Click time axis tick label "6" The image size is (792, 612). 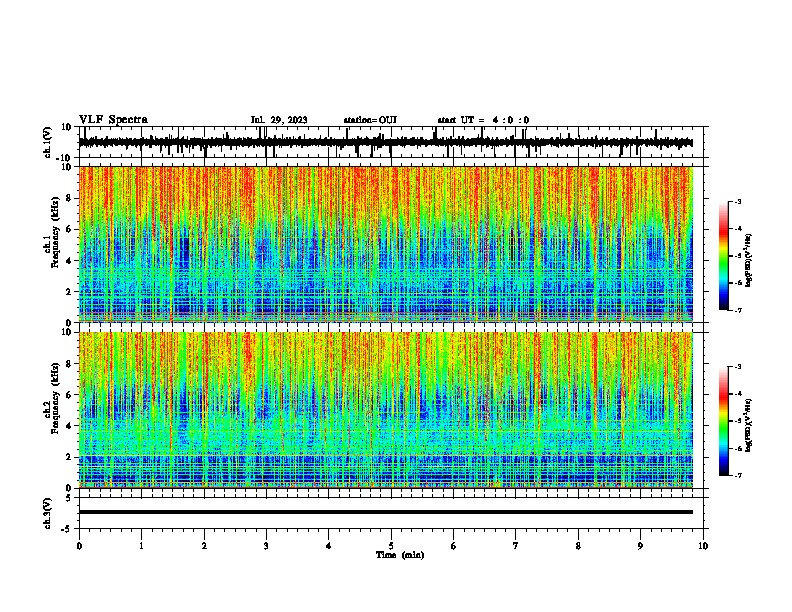tap(454, 546)
